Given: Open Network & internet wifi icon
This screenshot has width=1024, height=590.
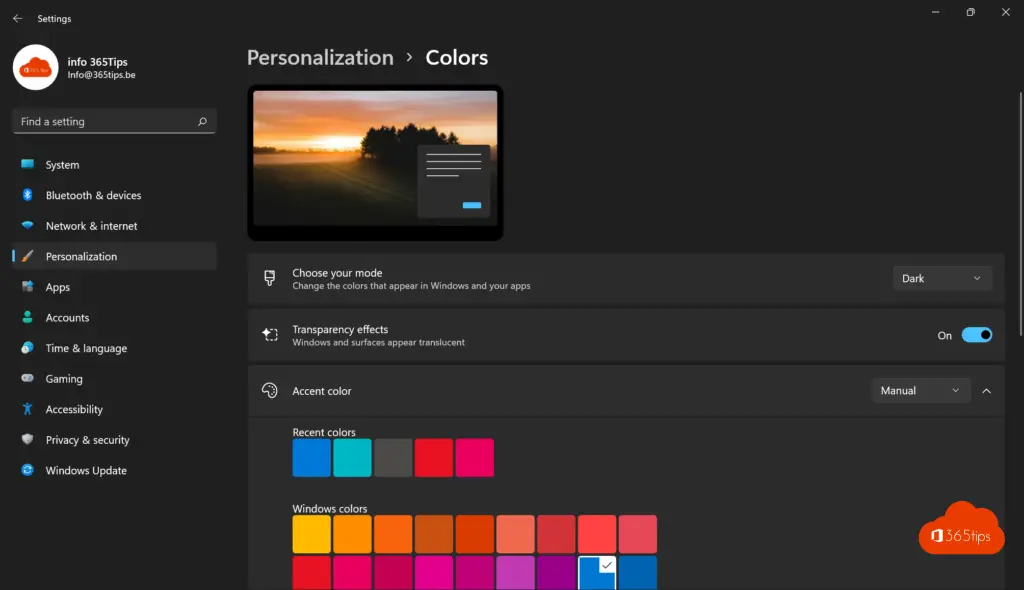Looking at the screenshot, I should [x=27, y=225].
